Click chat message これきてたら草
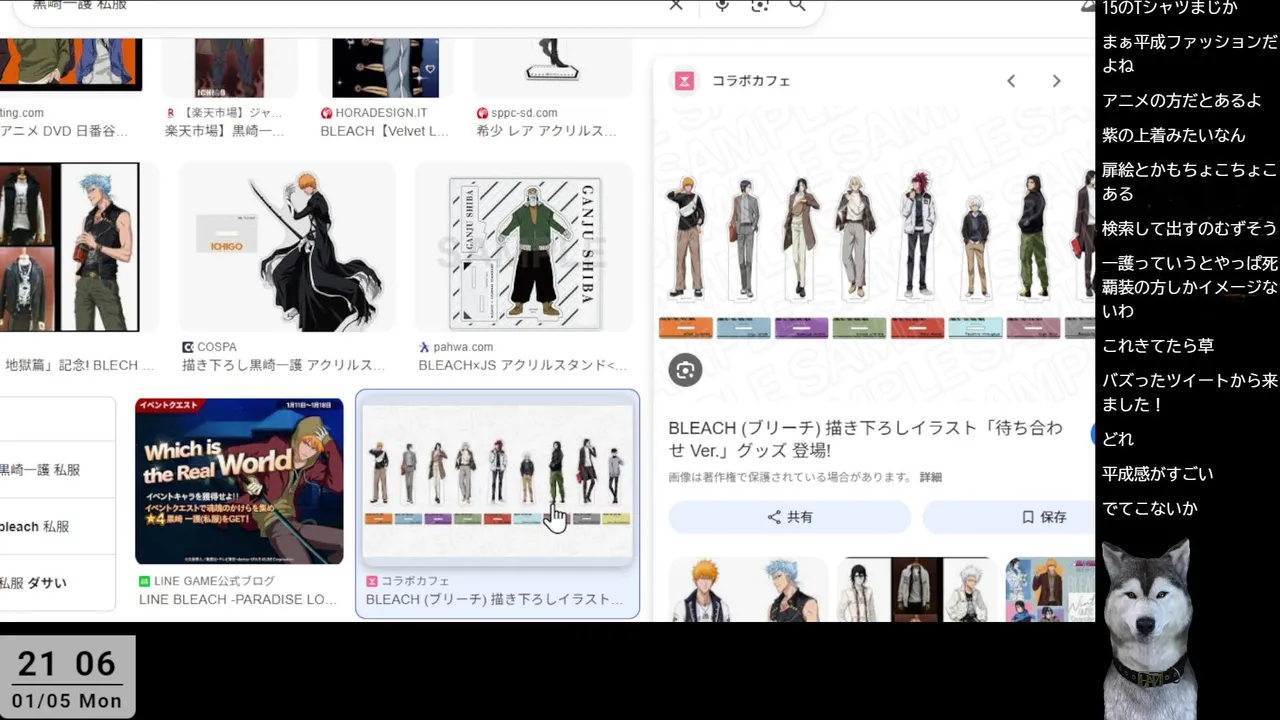Image resolution: width=1280 pixels, height=720 pixels. [1158, 346]
